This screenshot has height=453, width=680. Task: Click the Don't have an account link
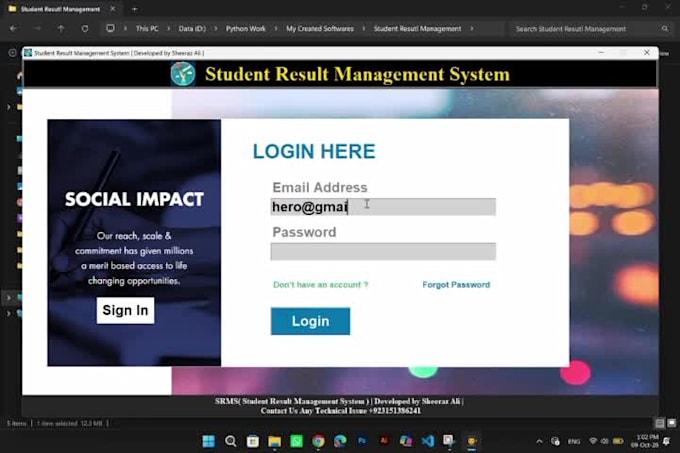[320, 285]
